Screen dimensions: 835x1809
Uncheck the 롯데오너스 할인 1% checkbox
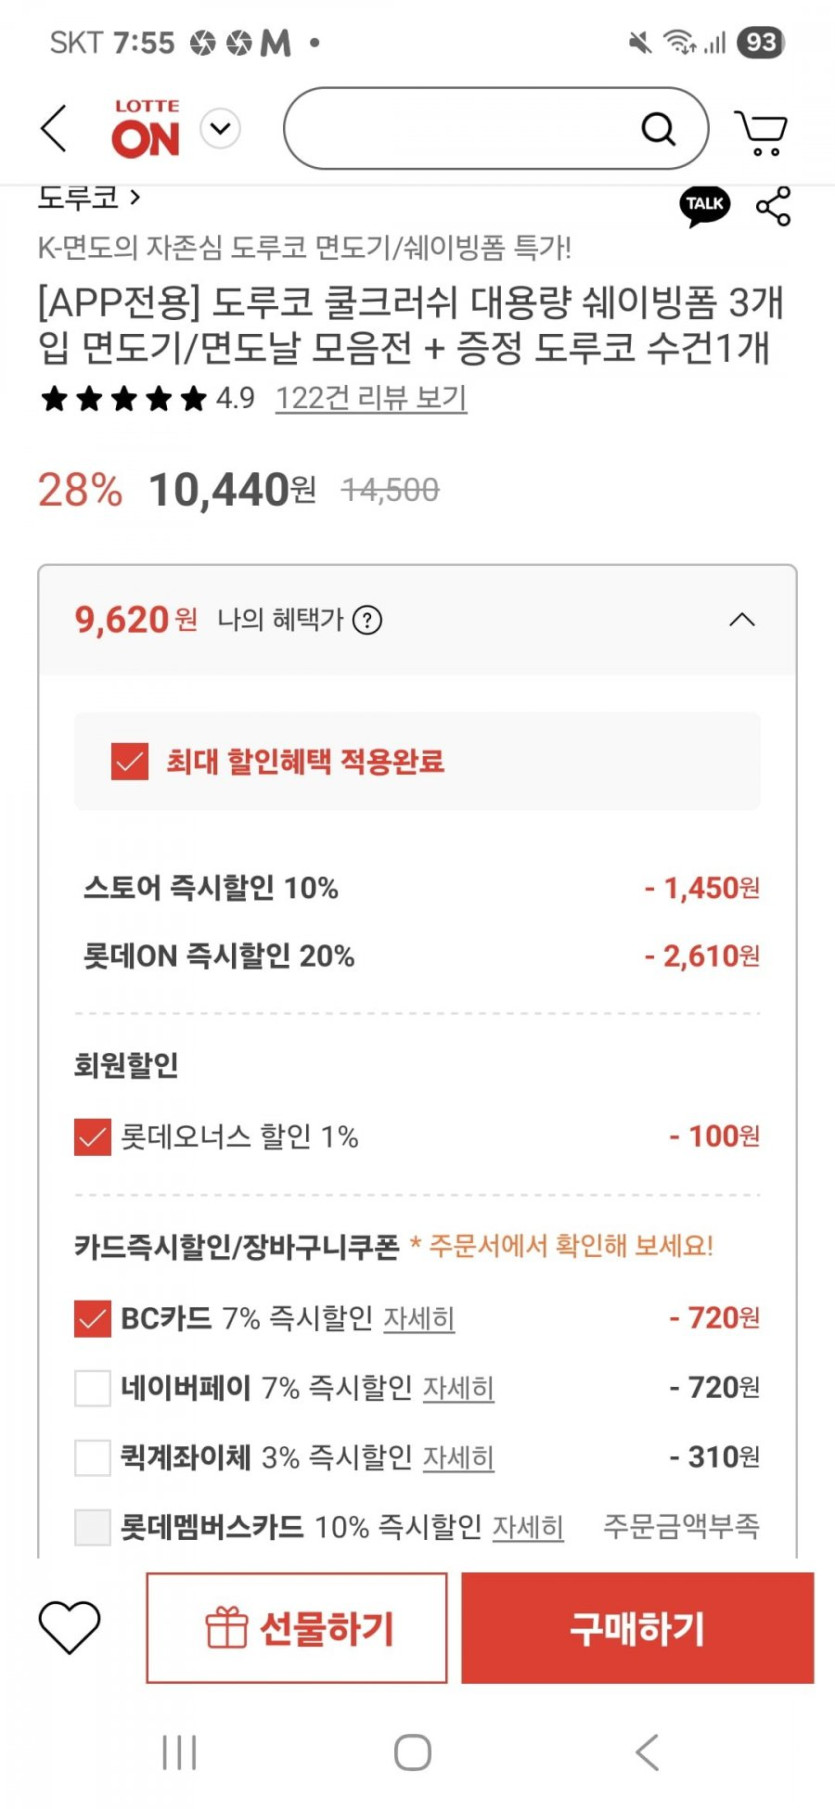[x=92, y=1137]
